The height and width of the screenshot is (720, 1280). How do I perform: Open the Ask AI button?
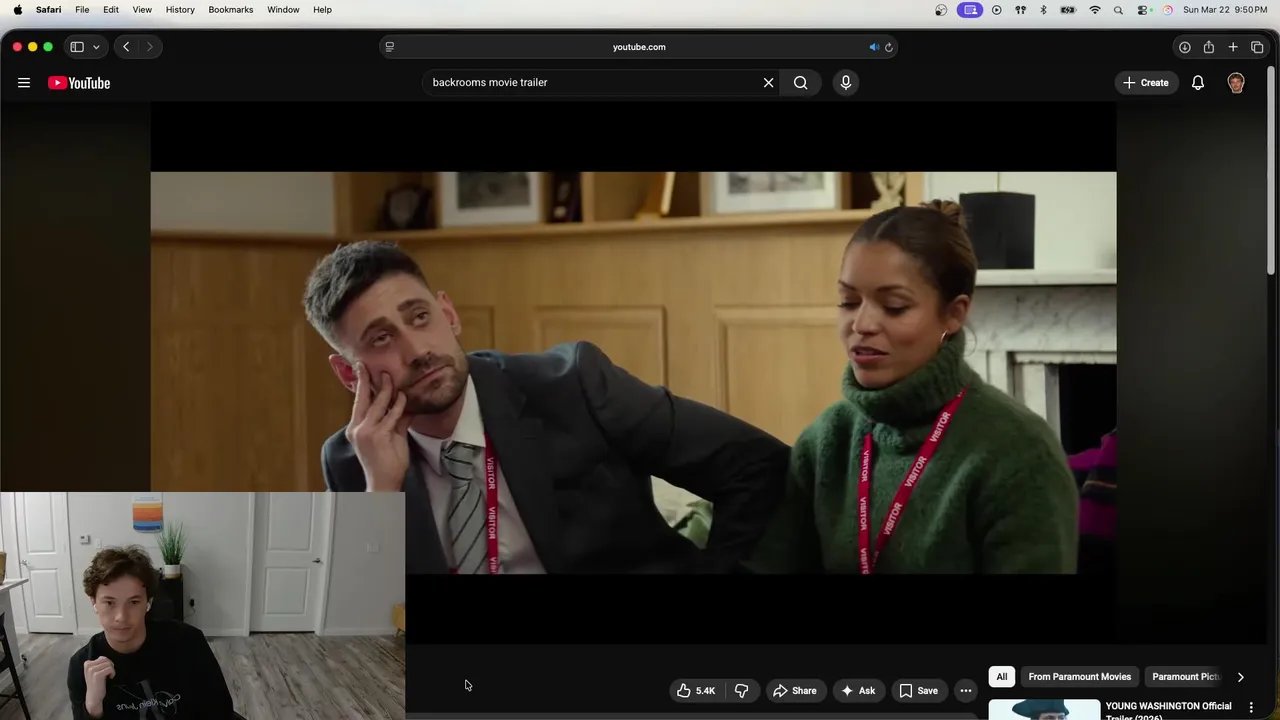(x=858, y=691)
